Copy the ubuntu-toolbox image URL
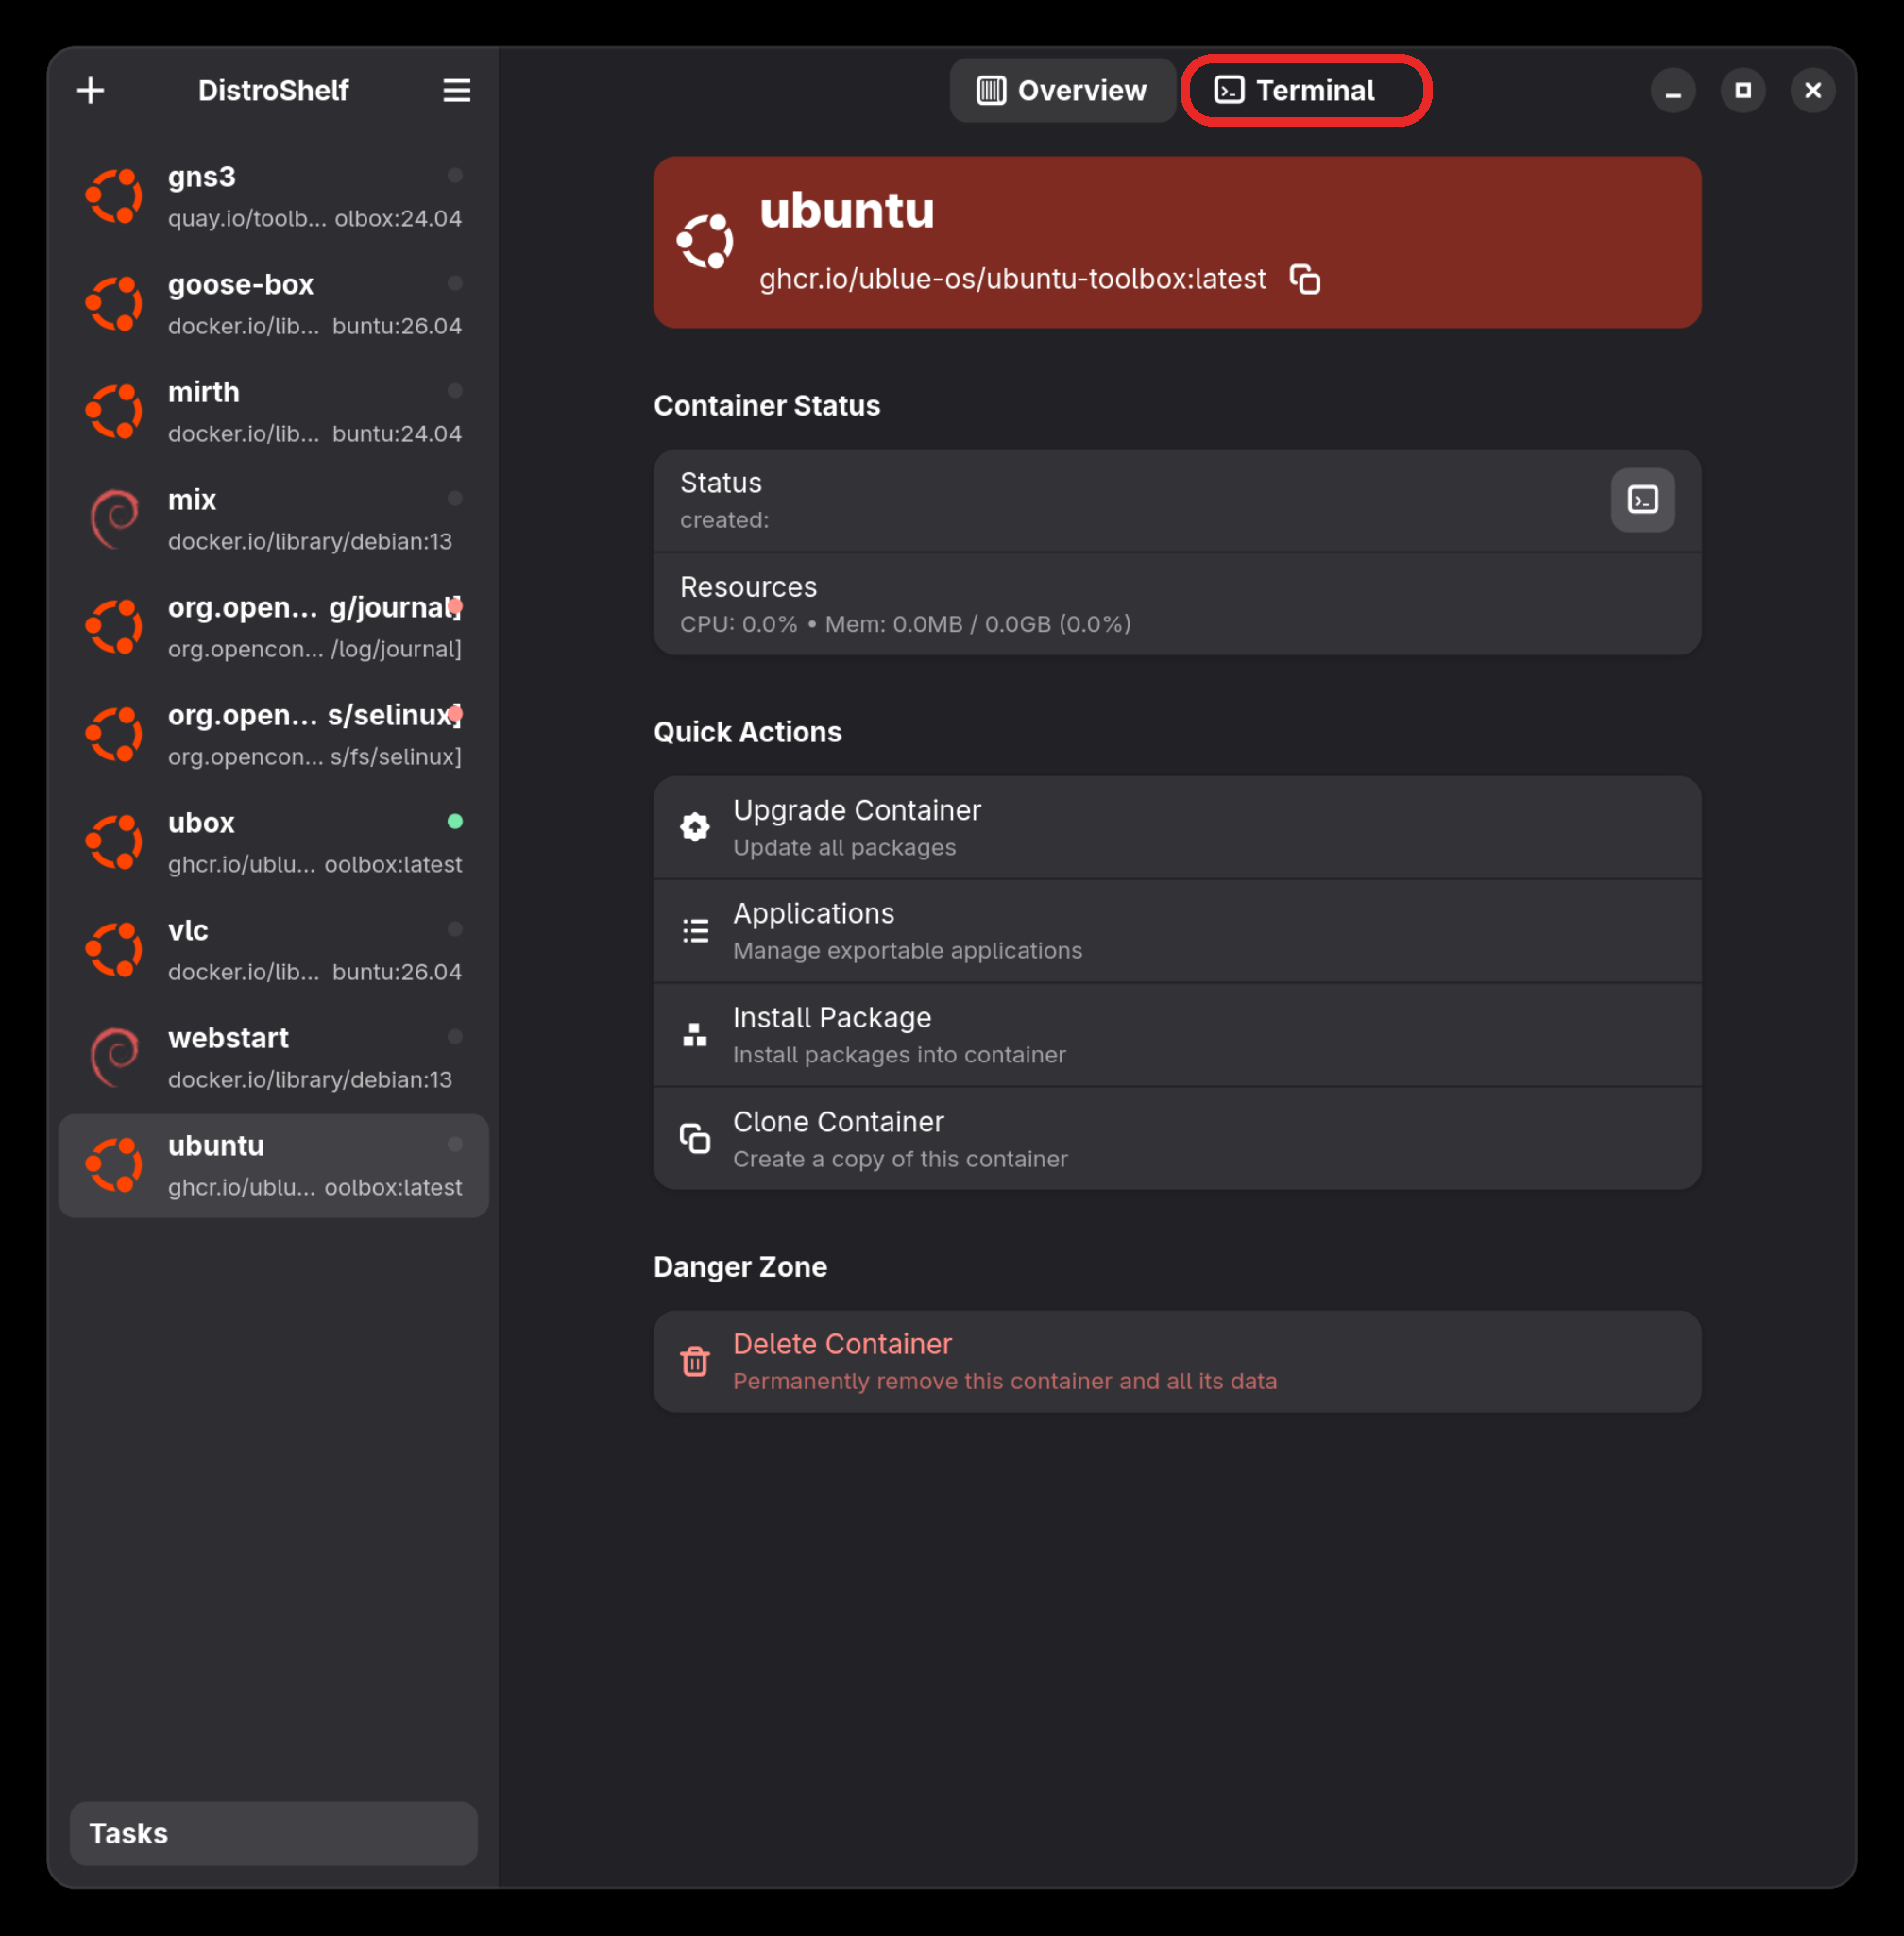The height and width of the screenshot is (1936, 1904). tap(1305, 279)
